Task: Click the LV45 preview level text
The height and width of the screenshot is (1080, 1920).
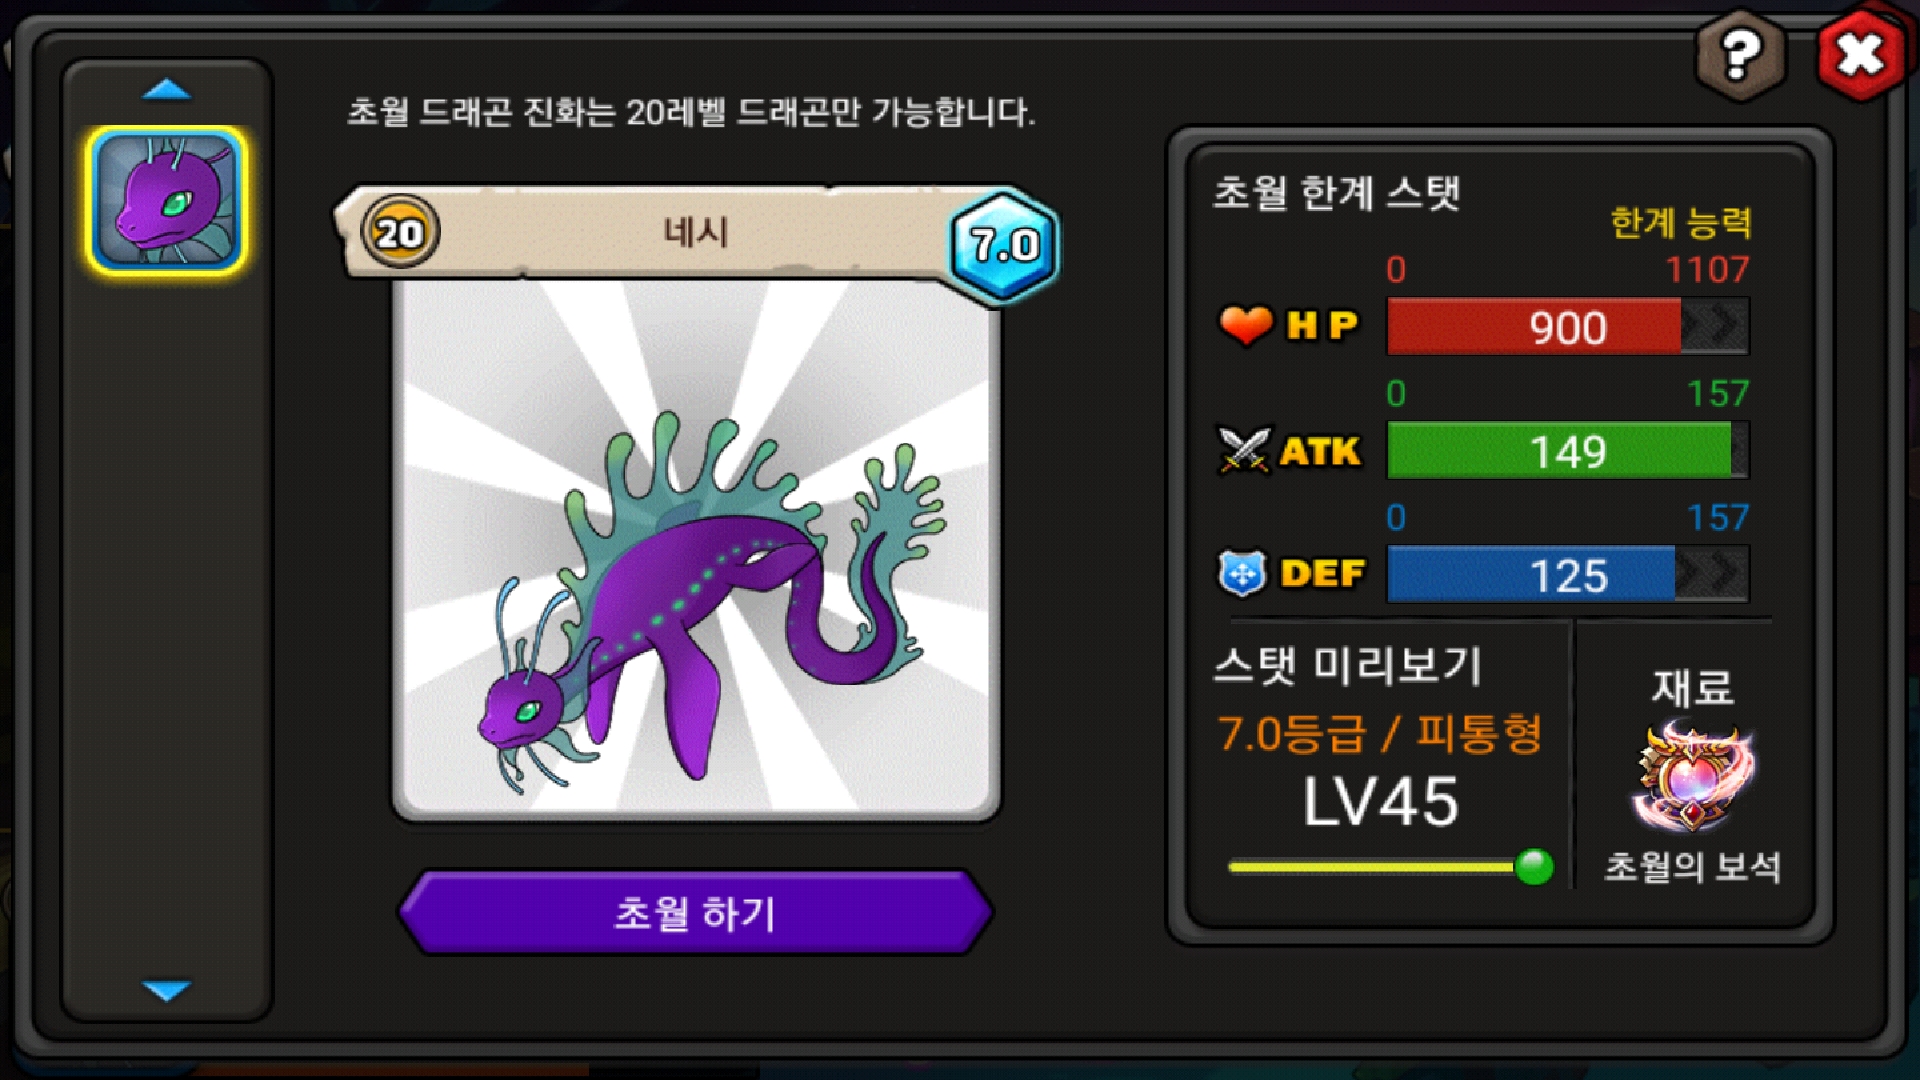Action: [1381, 802]
